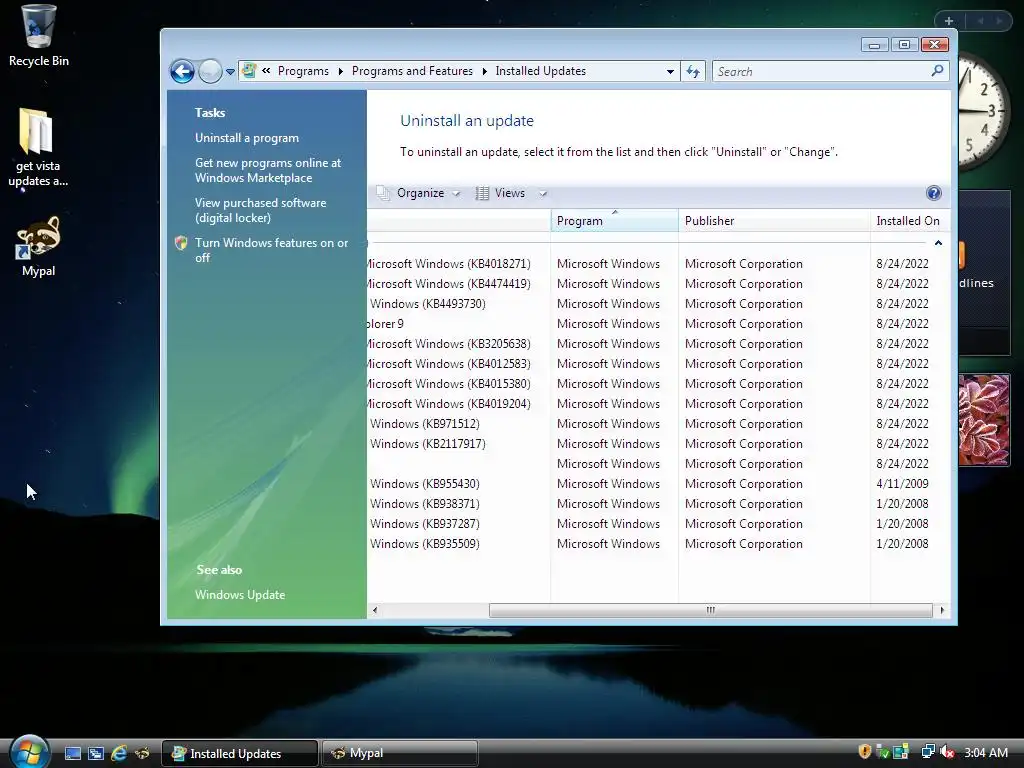Sort by the Program column header

(614, 221)
